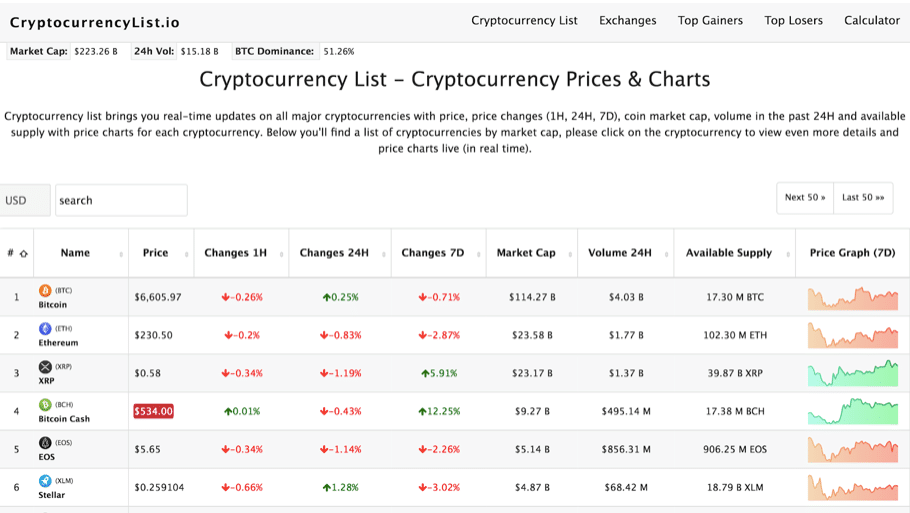The image size is (910, 513).
Task: Click EOS volume $856.31 M
Action: pyautogui.click(x=626, y=449)
